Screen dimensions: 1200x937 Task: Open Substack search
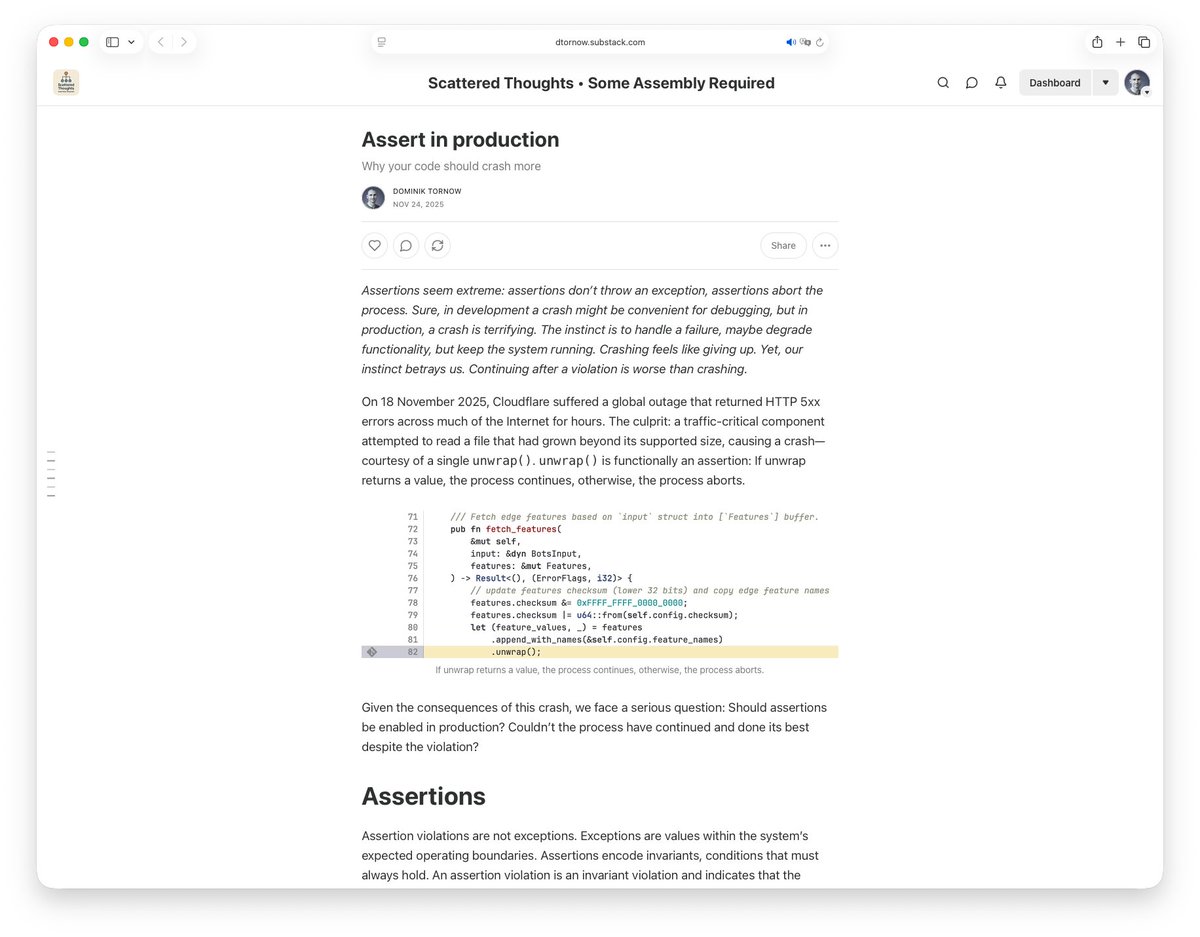942,82
